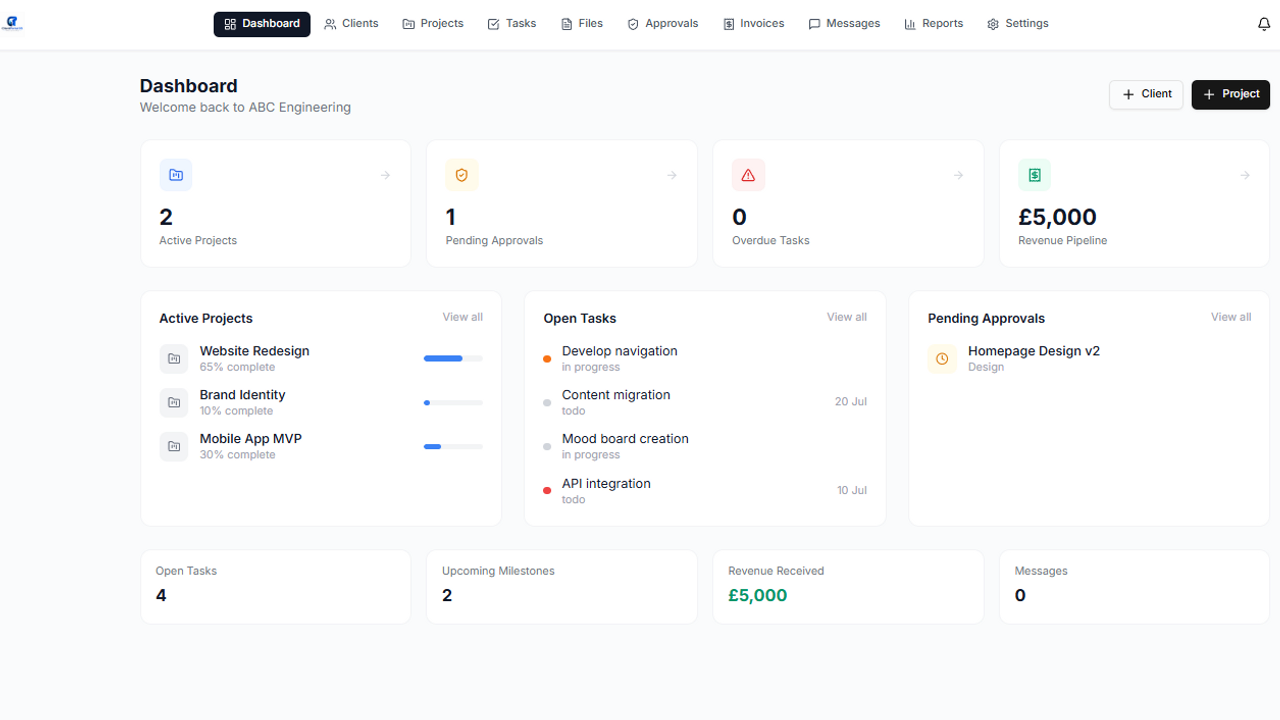Screen dimensions: 1280x720
Task: Click grey status dot for Mood board creation
Action: (x=547, y=447)
